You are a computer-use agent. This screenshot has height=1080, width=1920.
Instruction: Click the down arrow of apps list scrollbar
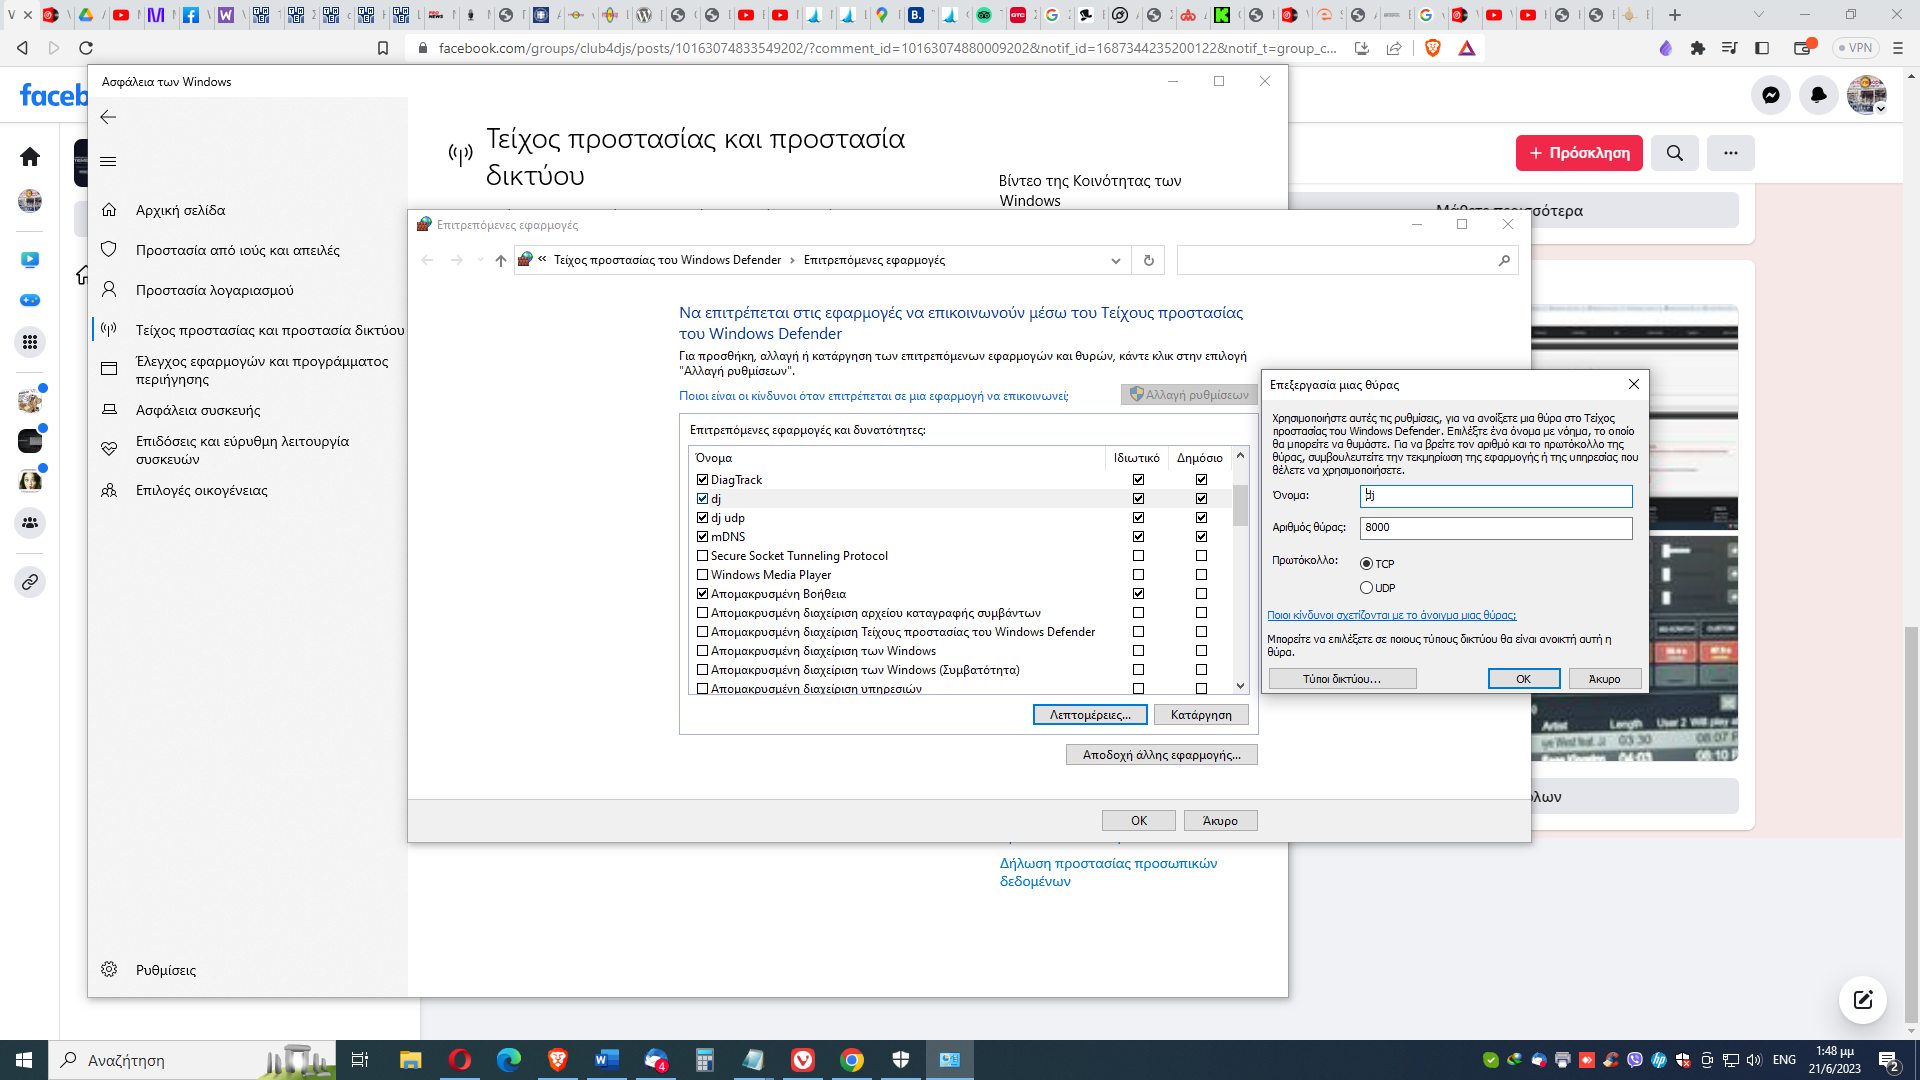coord(1240,686)
